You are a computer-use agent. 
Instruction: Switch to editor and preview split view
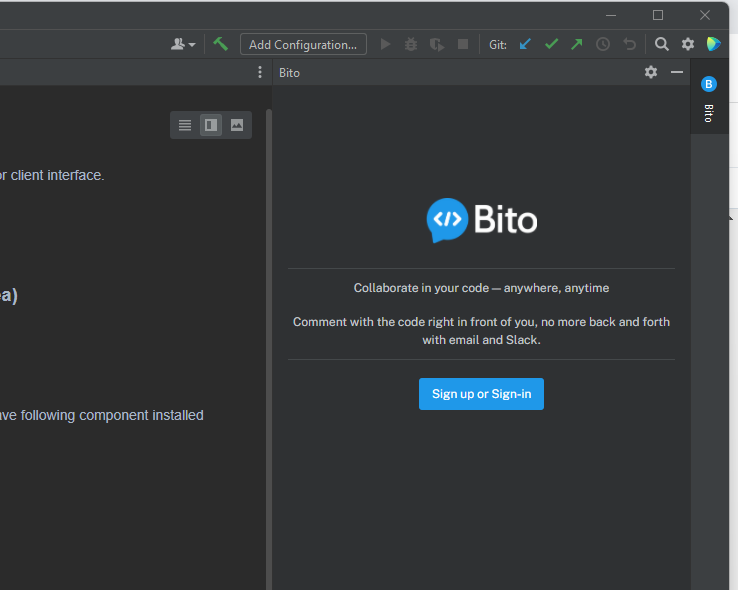(x=211, y=125)
